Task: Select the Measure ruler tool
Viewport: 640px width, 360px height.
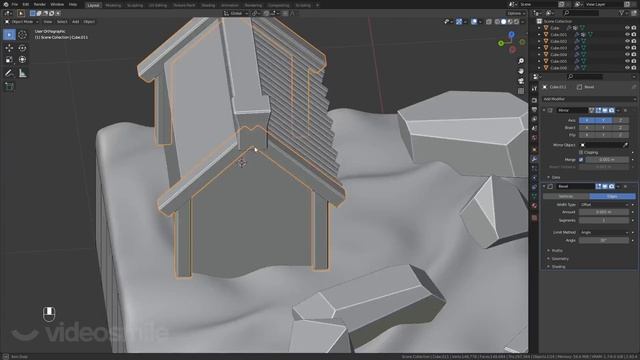Action: [x=22, y=73]
